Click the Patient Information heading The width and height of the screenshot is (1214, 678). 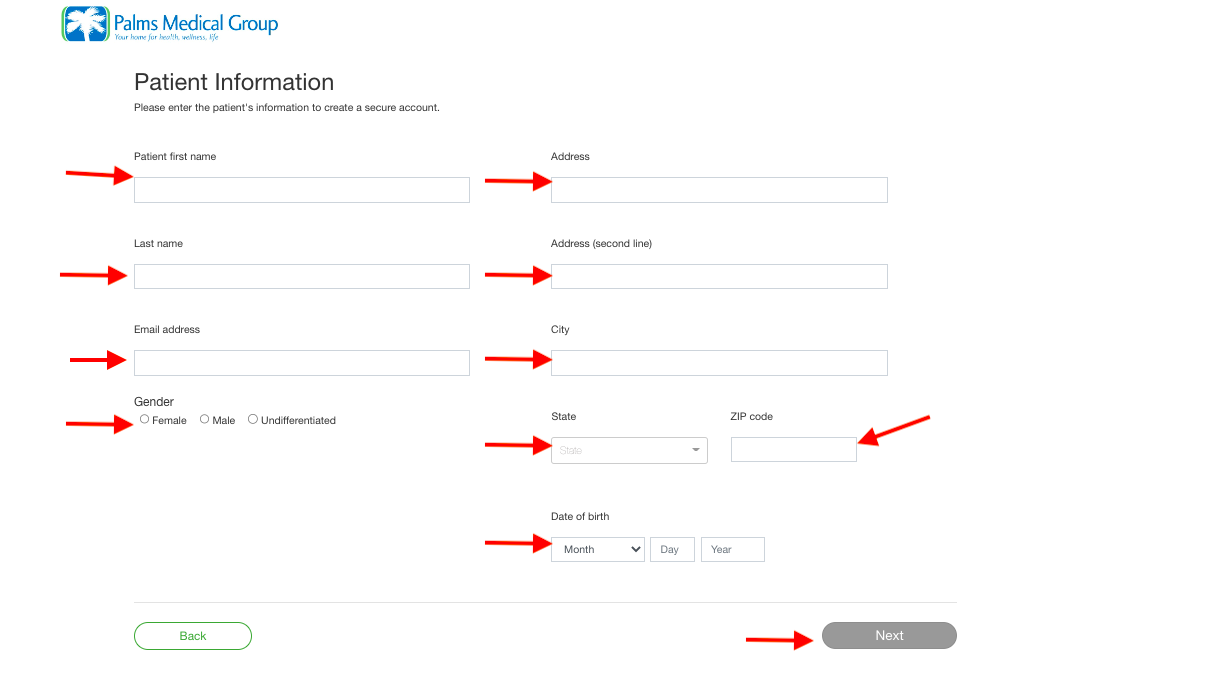tap(234, 82)
